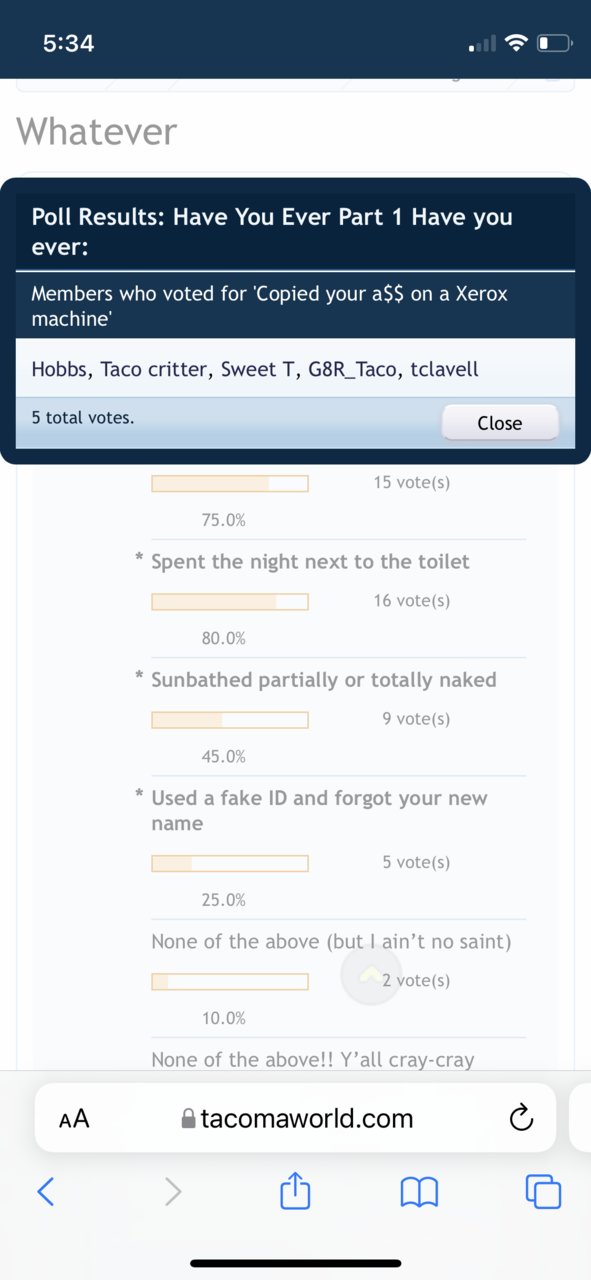591x1280 pixels.
Task: Tap the padlock icon beside tacomaworld.com
Action: click(188, 1119)
